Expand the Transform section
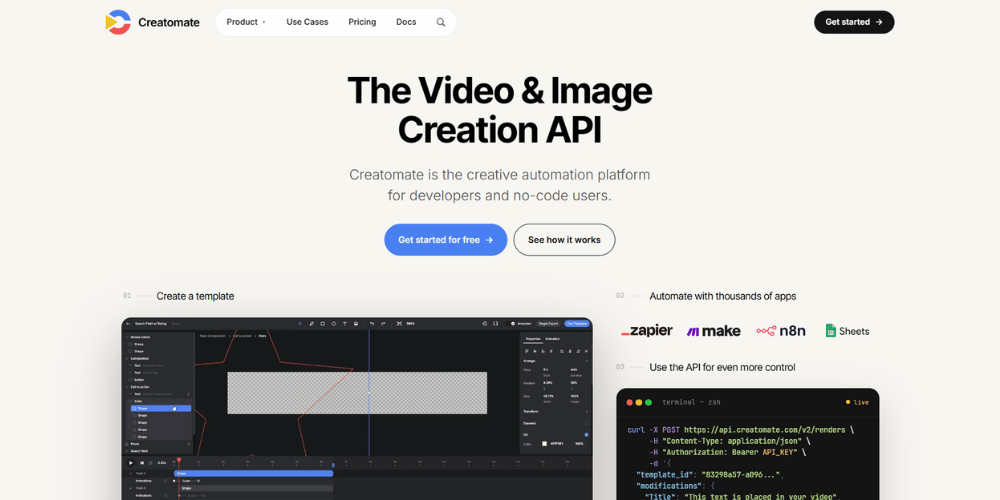The image size is (1000, 500). (587, 411)
